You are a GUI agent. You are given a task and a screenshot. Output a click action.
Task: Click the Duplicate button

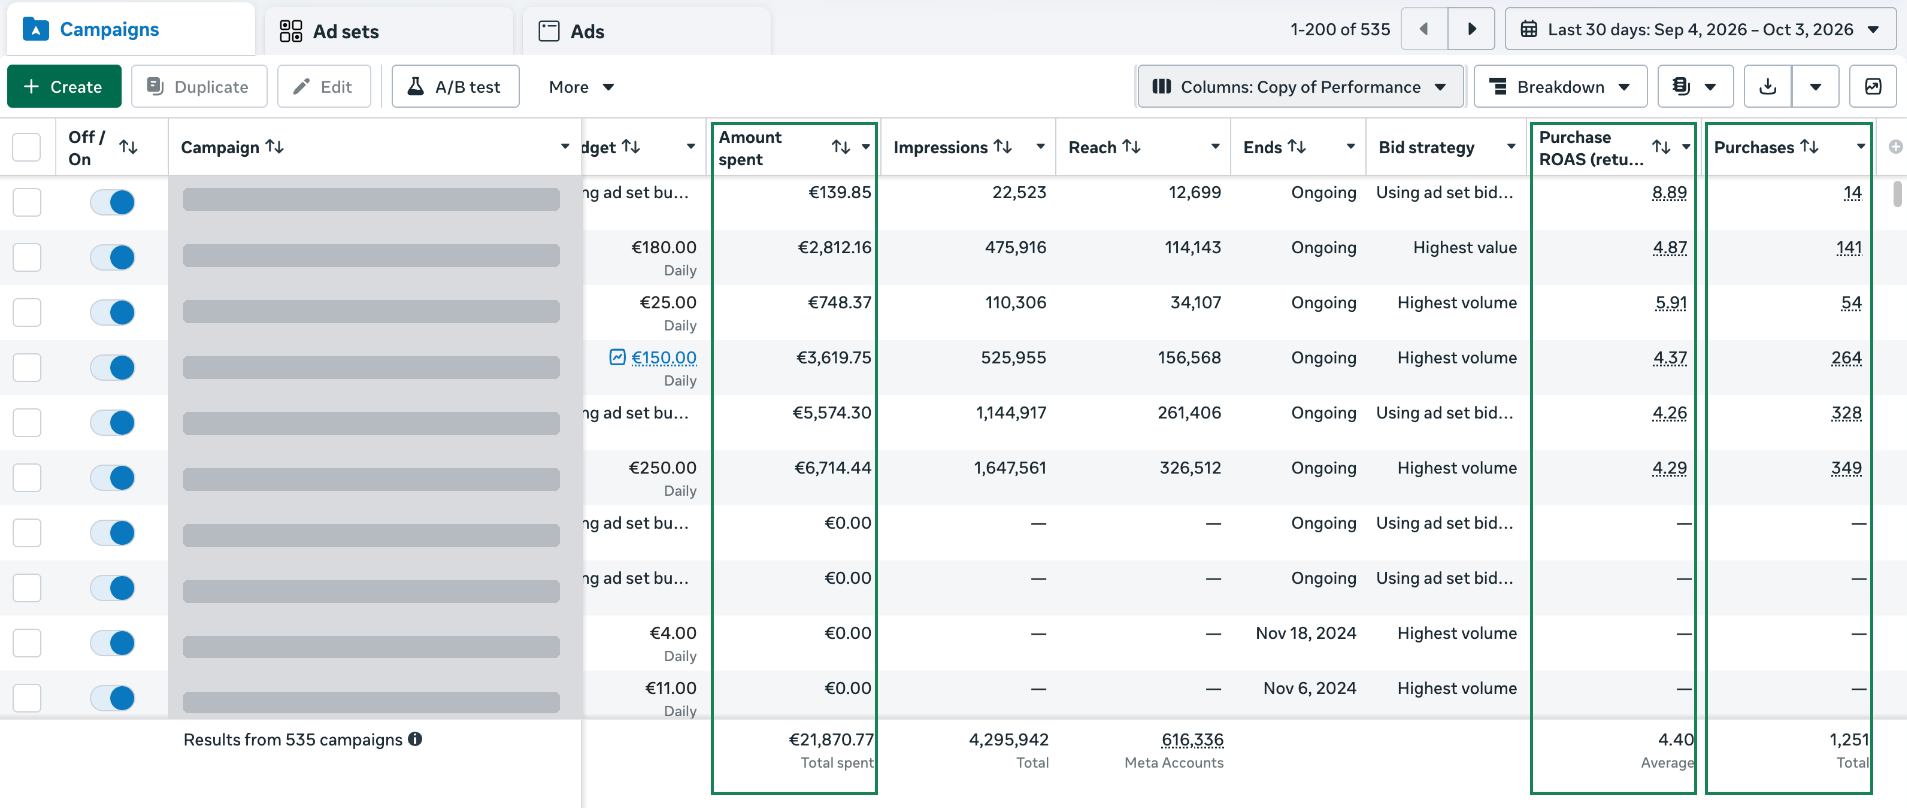[x=199, y=87]
